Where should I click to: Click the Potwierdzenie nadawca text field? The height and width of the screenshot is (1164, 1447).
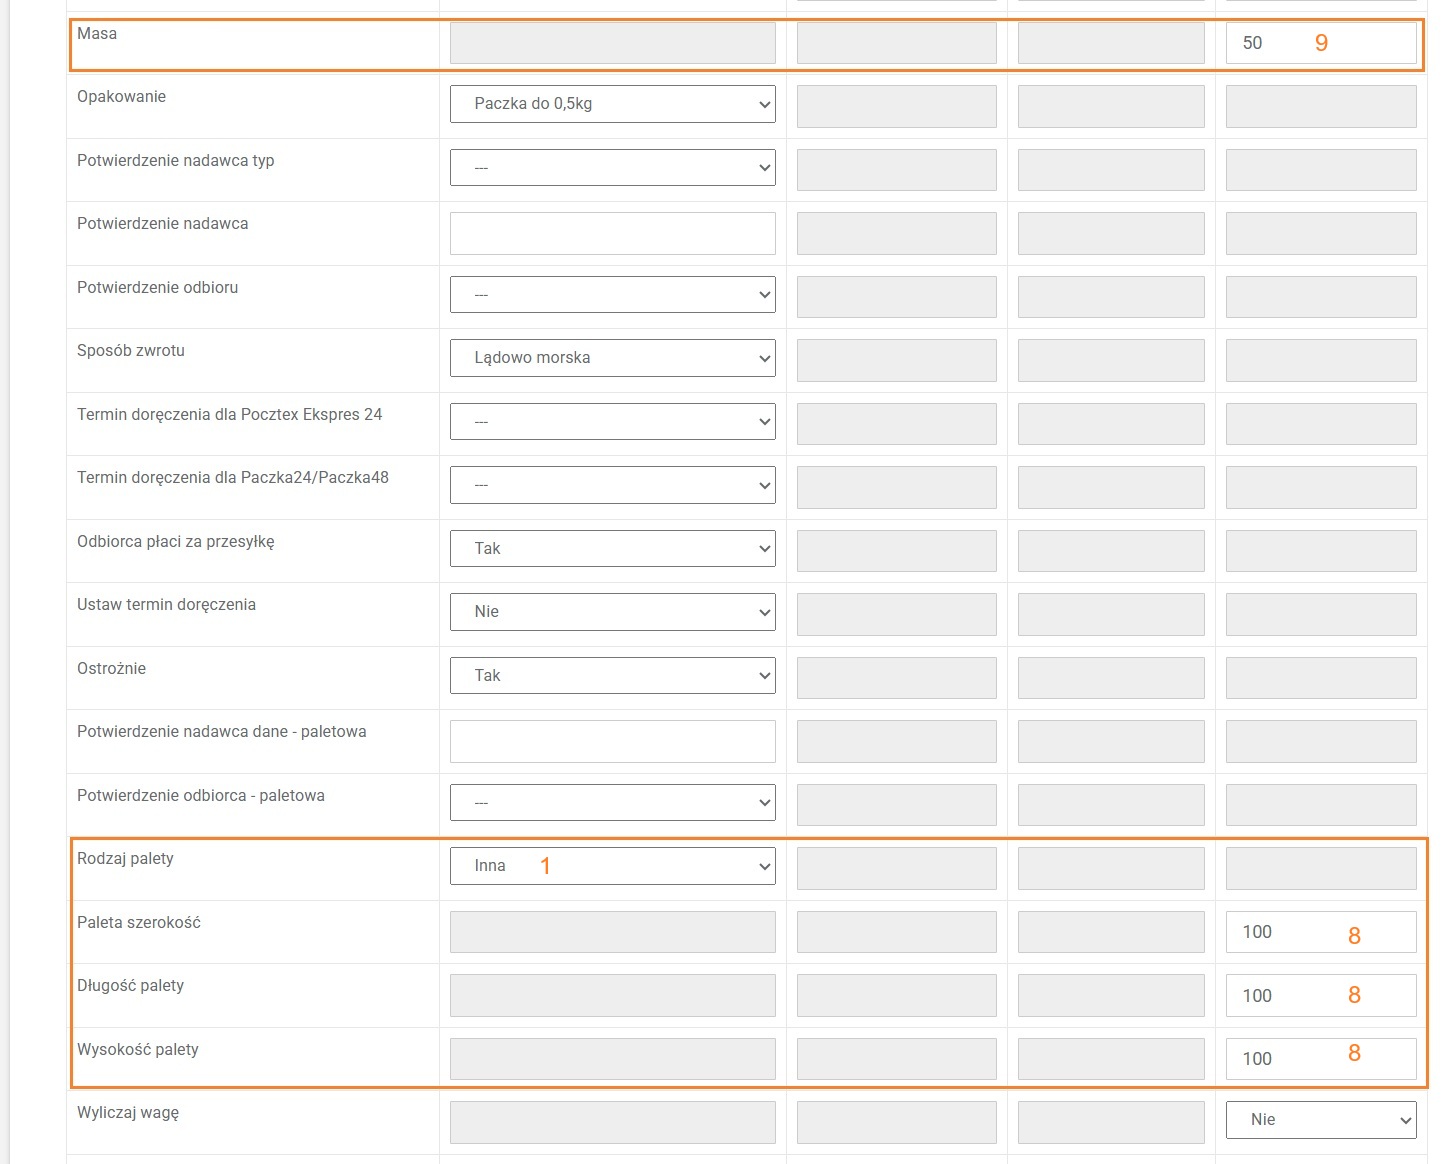coord(612,233)
